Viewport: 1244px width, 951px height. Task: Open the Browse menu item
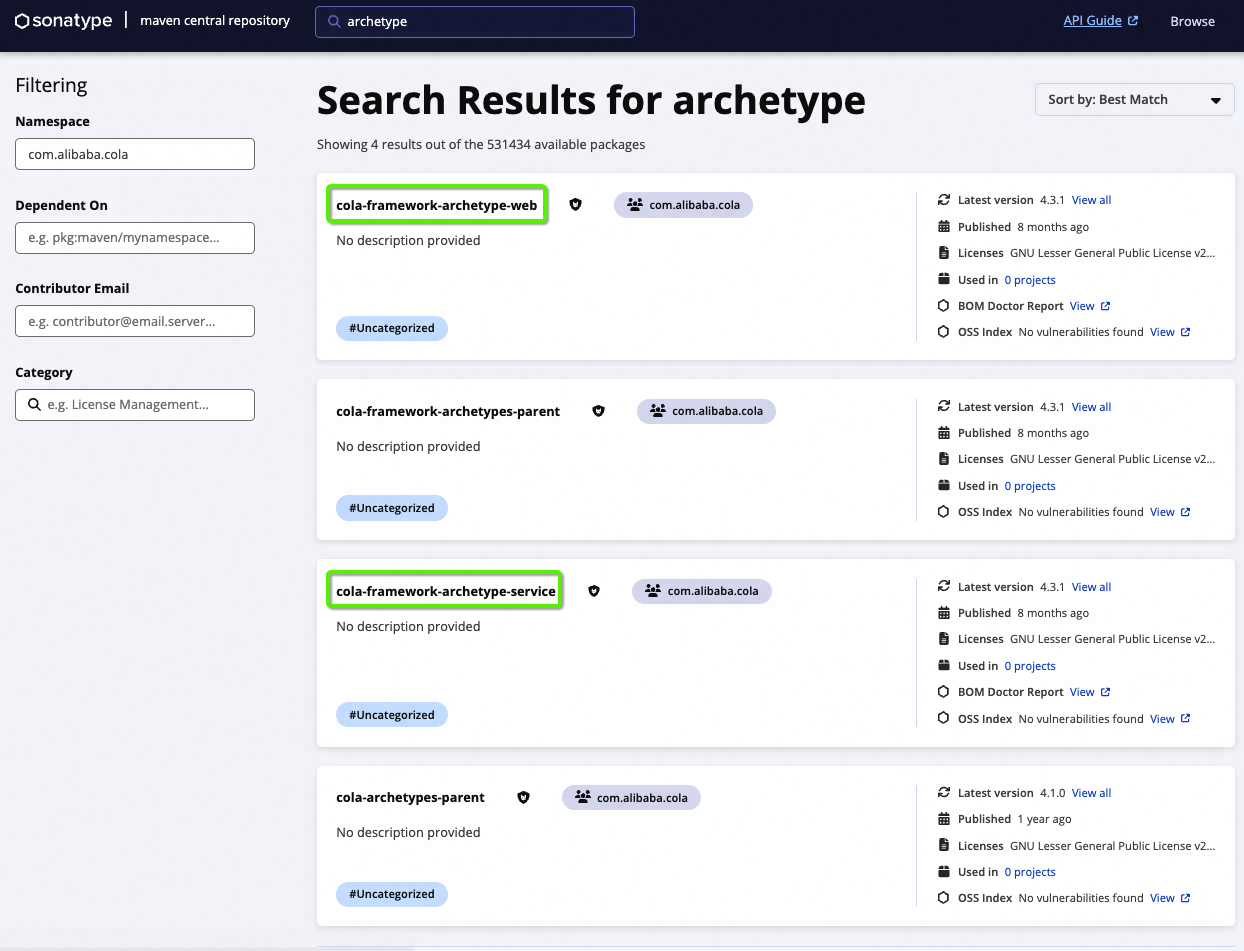tap(1192, 21)
